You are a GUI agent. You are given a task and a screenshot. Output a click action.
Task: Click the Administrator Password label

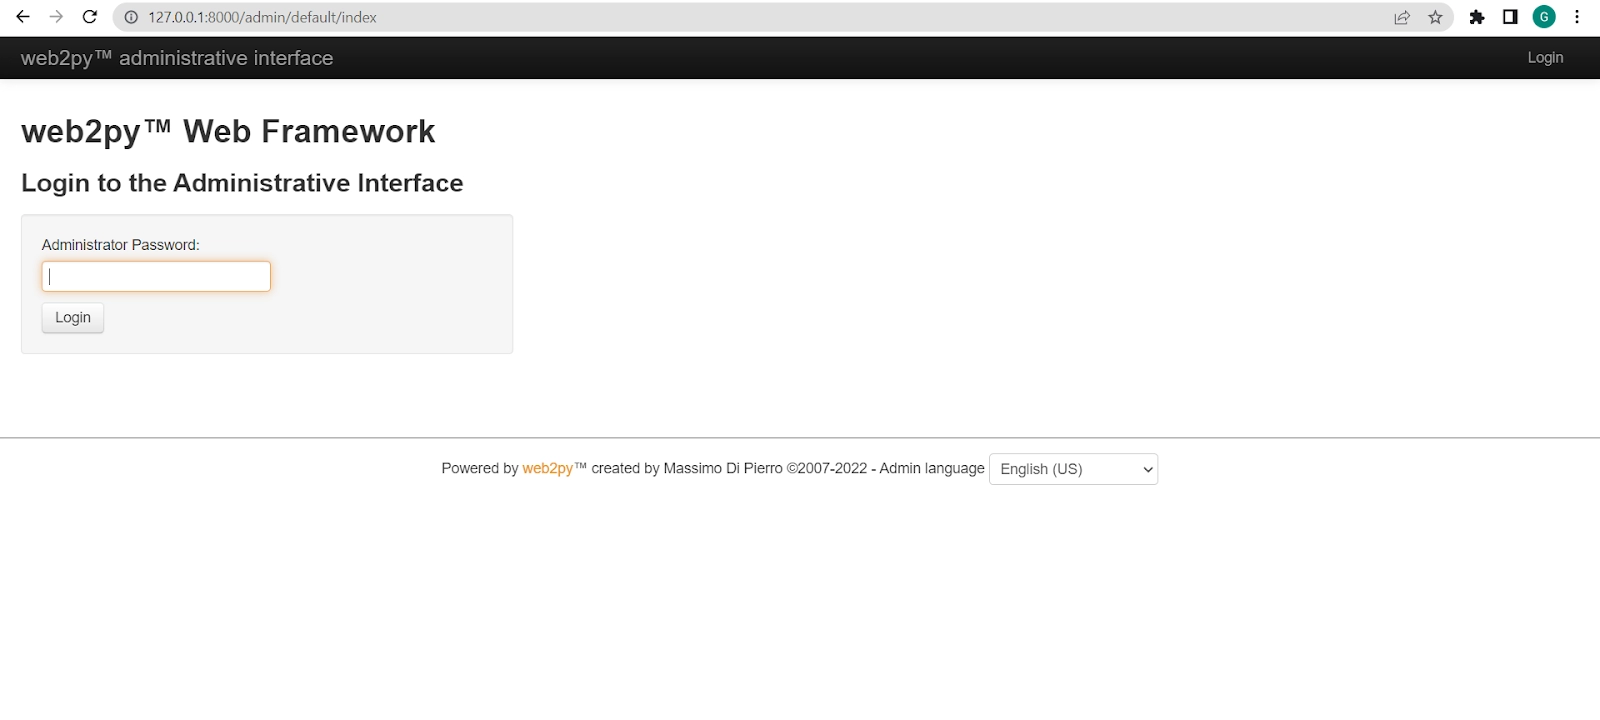pos(121,245)
